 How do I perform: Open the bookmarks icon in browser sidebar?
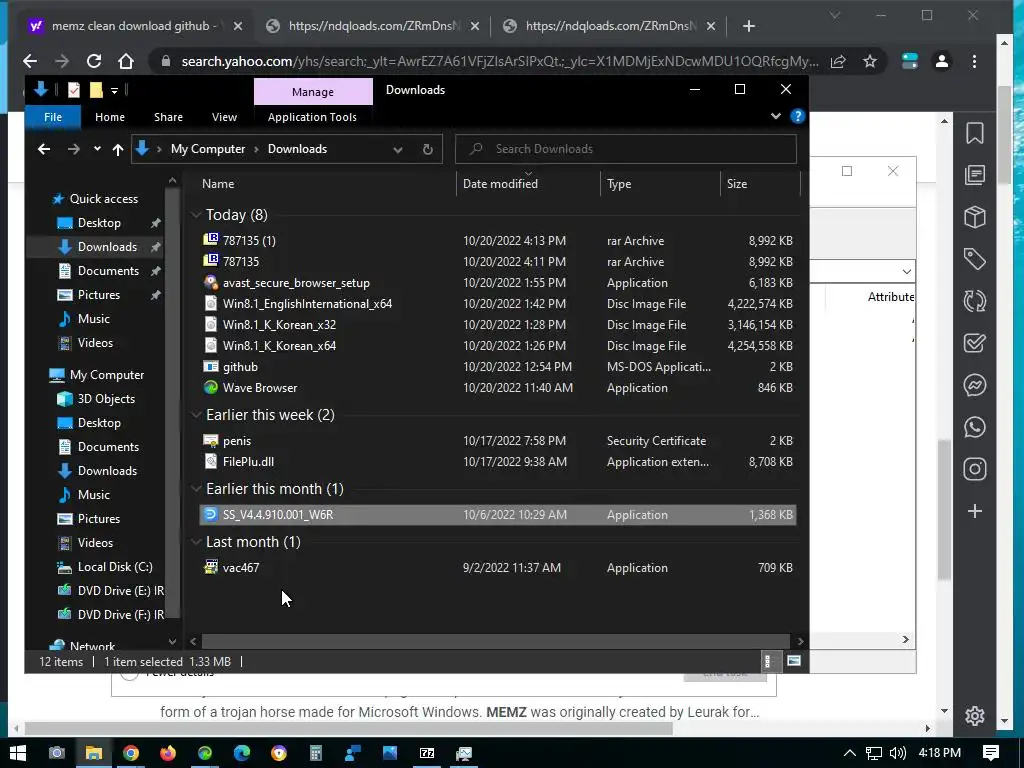tap(974, 133)
